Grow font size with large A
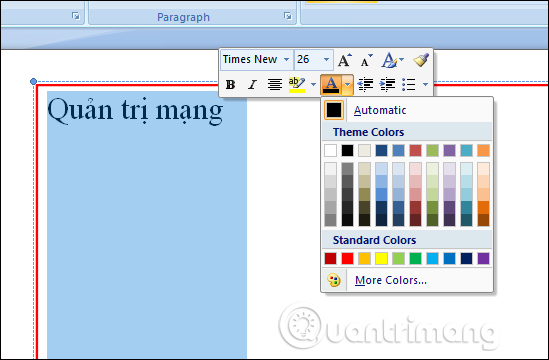Viewport: 549px width, 360px height. pyautogui.click(x=345, y=60)
